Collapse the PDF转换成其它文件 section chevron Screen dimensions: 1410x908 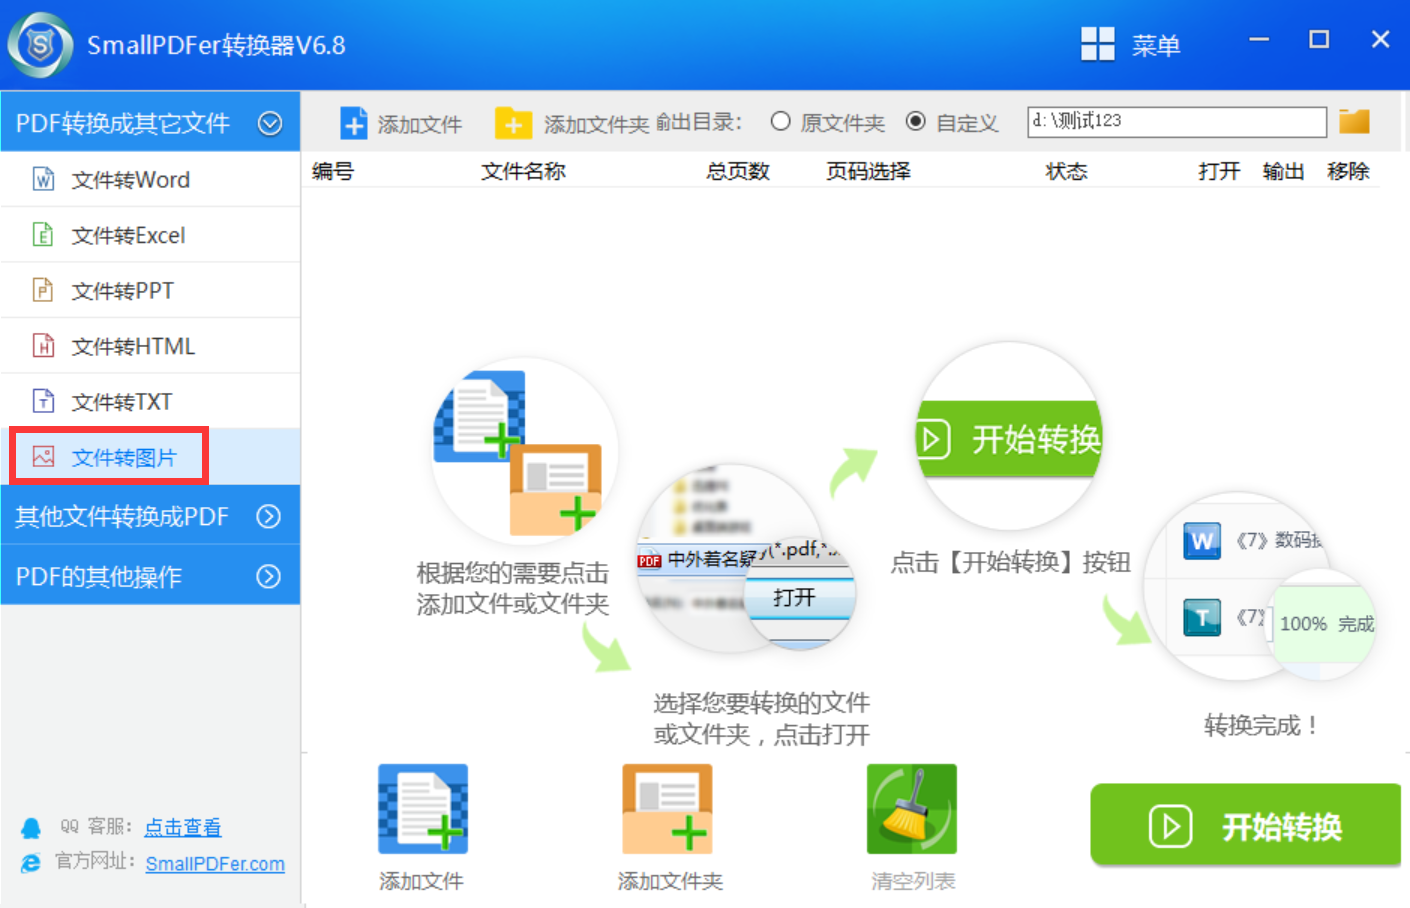click(270, 123)
